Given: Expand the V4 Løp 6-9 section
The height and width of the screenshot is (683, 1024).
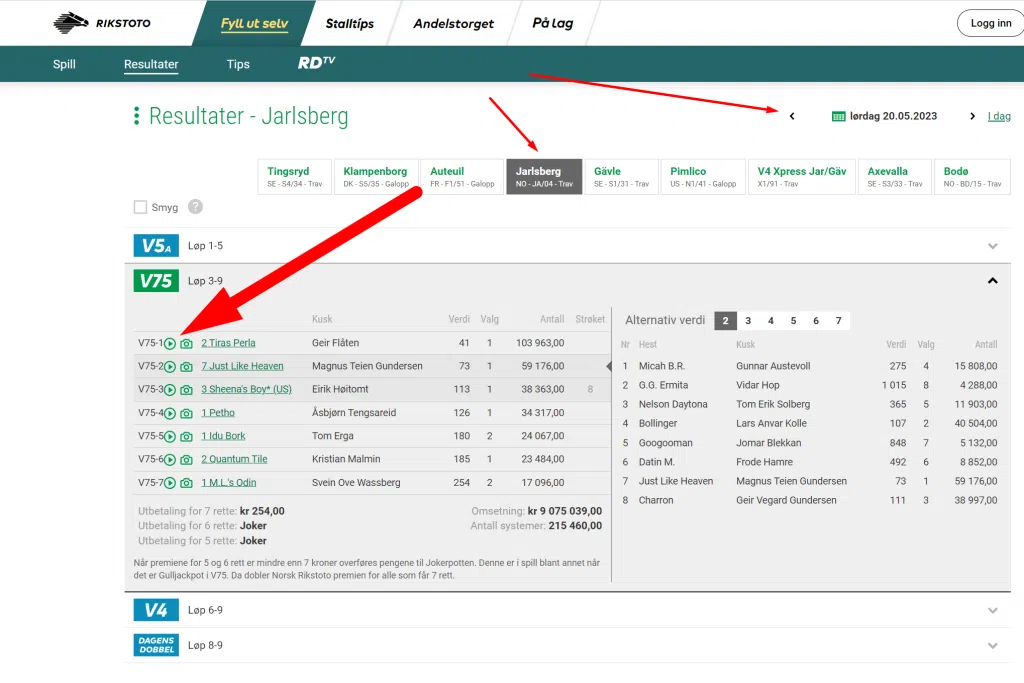Looking at the screenshot, I should [x=993, y=611].
